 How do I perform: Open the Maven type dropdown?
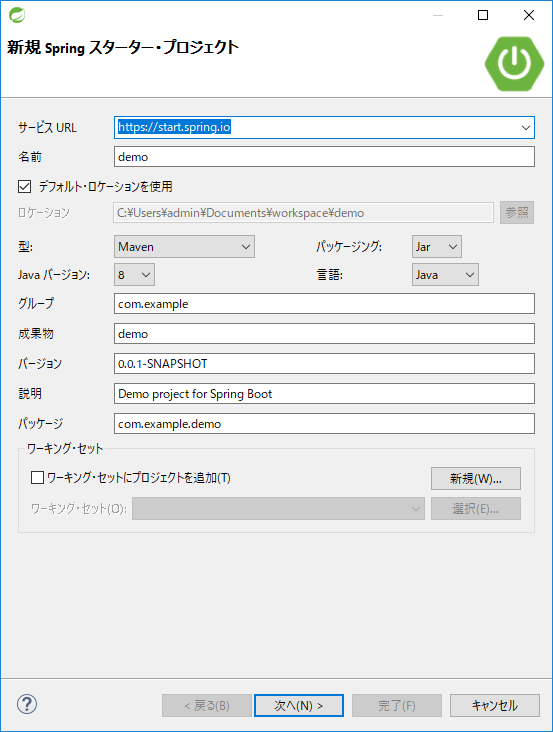pos(184,246)
